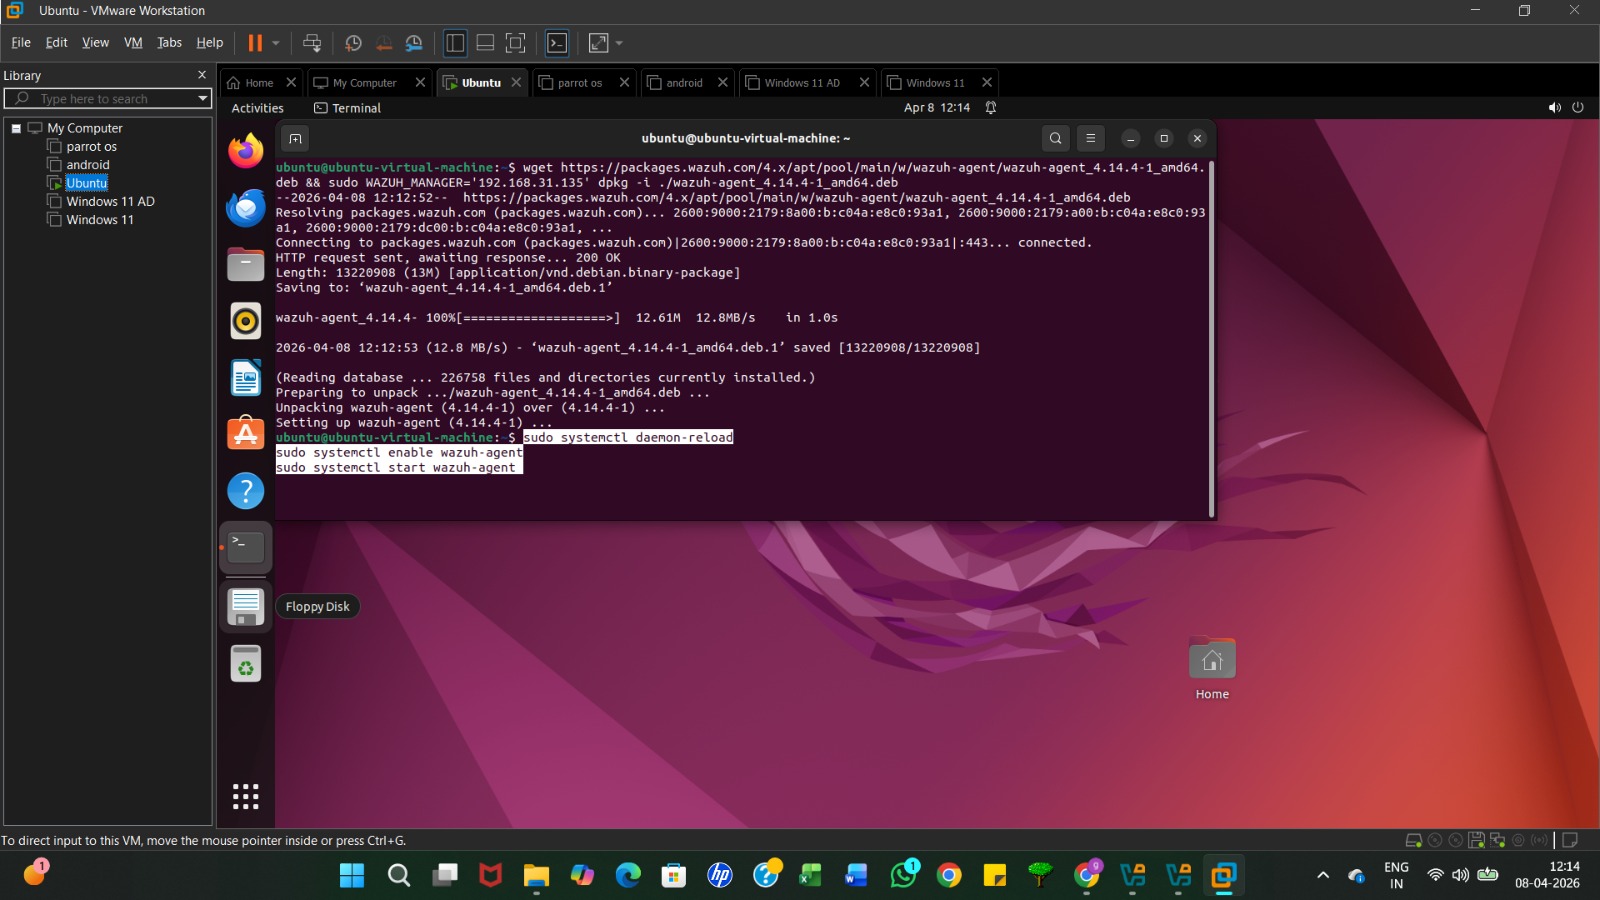
Task: Take a snapshot of this virtual machine
Action: [x=353, y=43]
